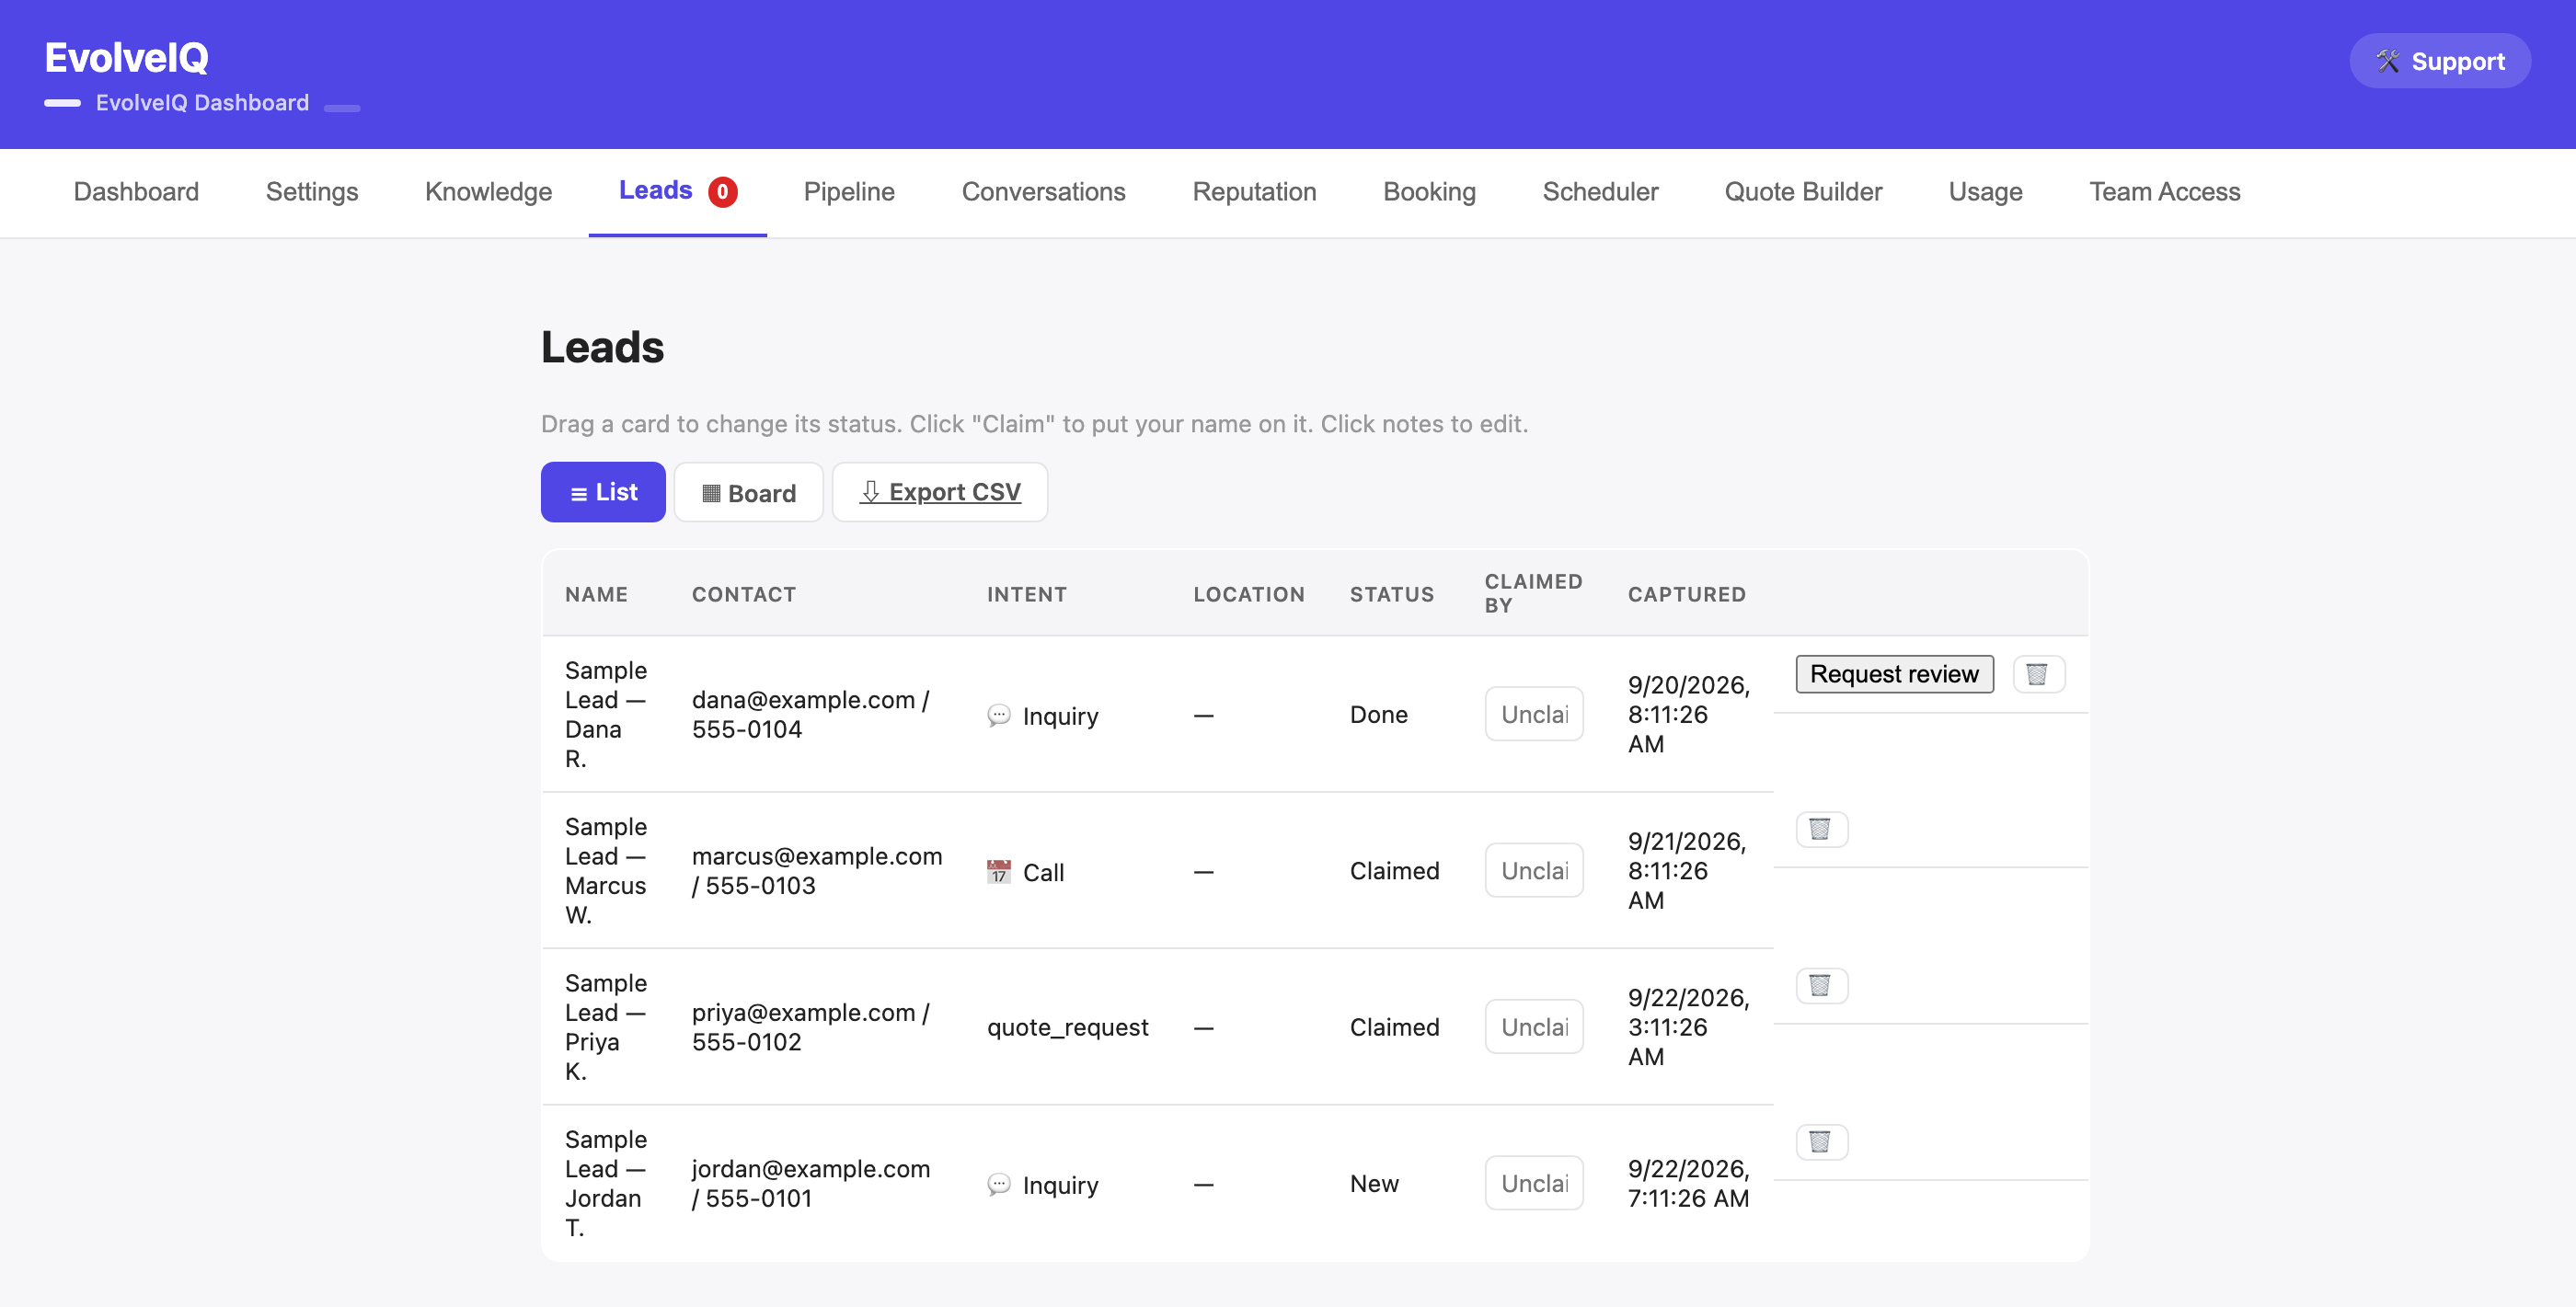Delete the Dana R. lead with trash icon
This screenshot has width=2576, height=1307.
point(2038,674)
